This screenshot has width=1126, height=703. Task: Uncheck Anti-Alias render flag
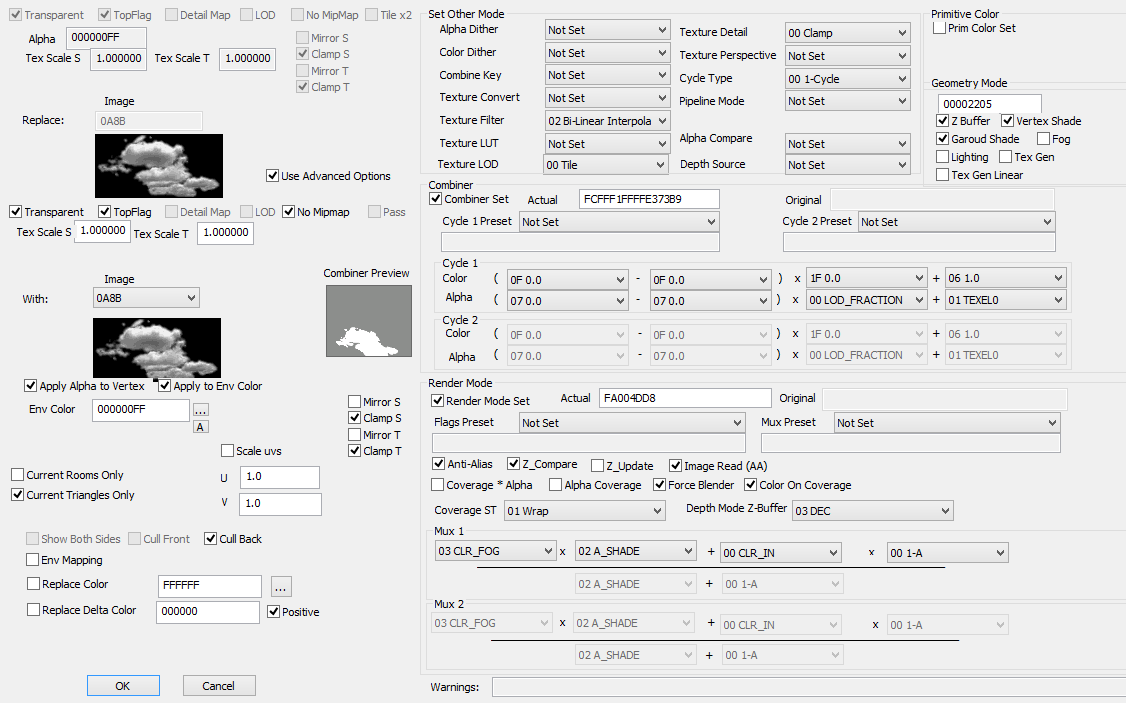pyautogui.click(x=438, y=464)
